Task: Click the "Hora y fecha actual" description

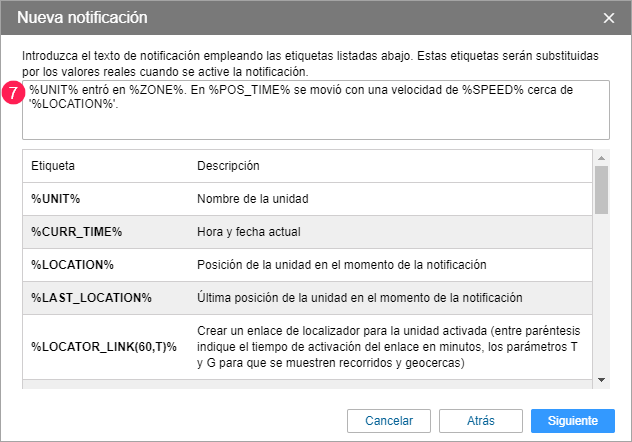Action: (x=249, y=232)
